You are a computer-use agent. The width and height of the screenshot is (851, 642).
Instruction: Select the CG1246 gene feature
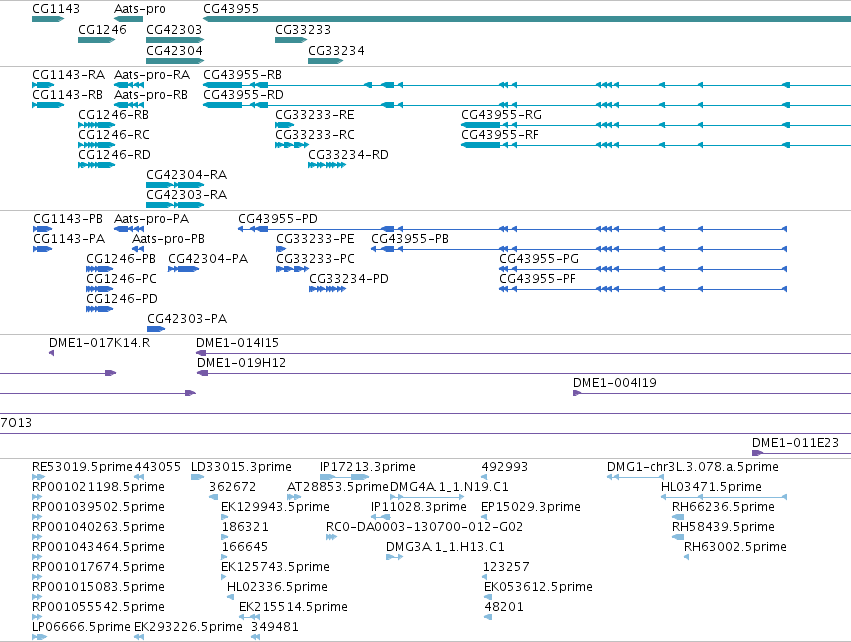tap(97, 40)
